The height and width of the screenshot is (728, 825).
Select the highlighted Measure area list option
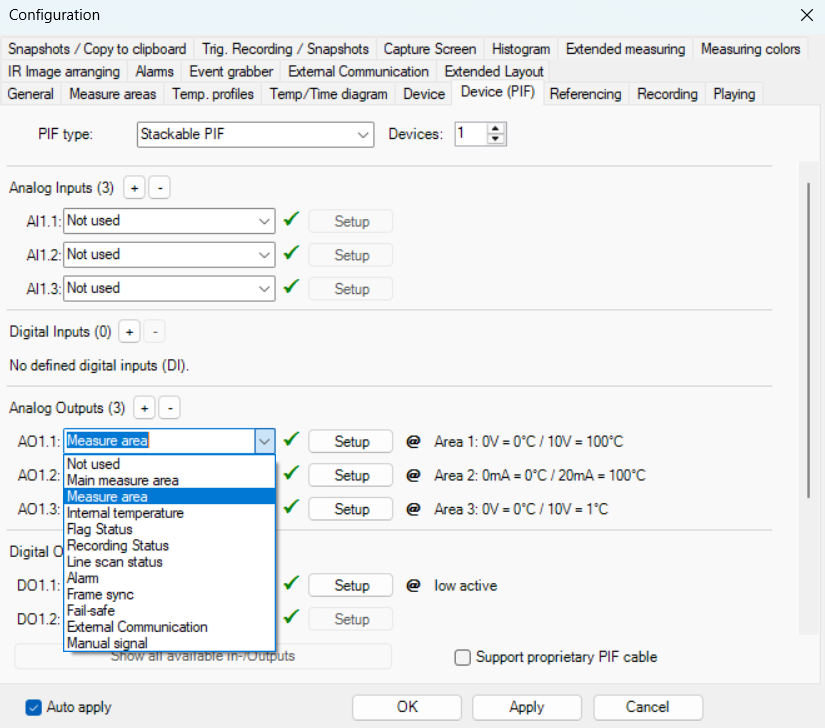[x=169, y=497]
